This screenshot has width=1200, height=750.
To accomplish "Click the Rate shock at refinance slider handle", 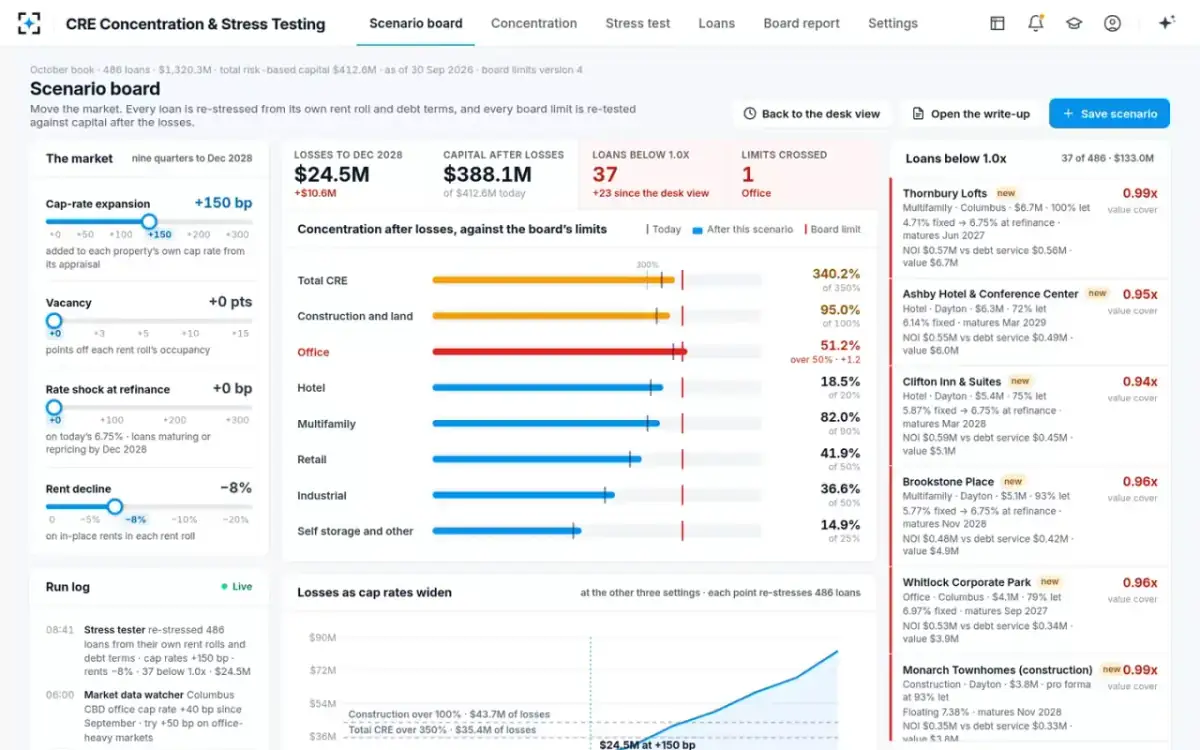I will click(54, 408).
